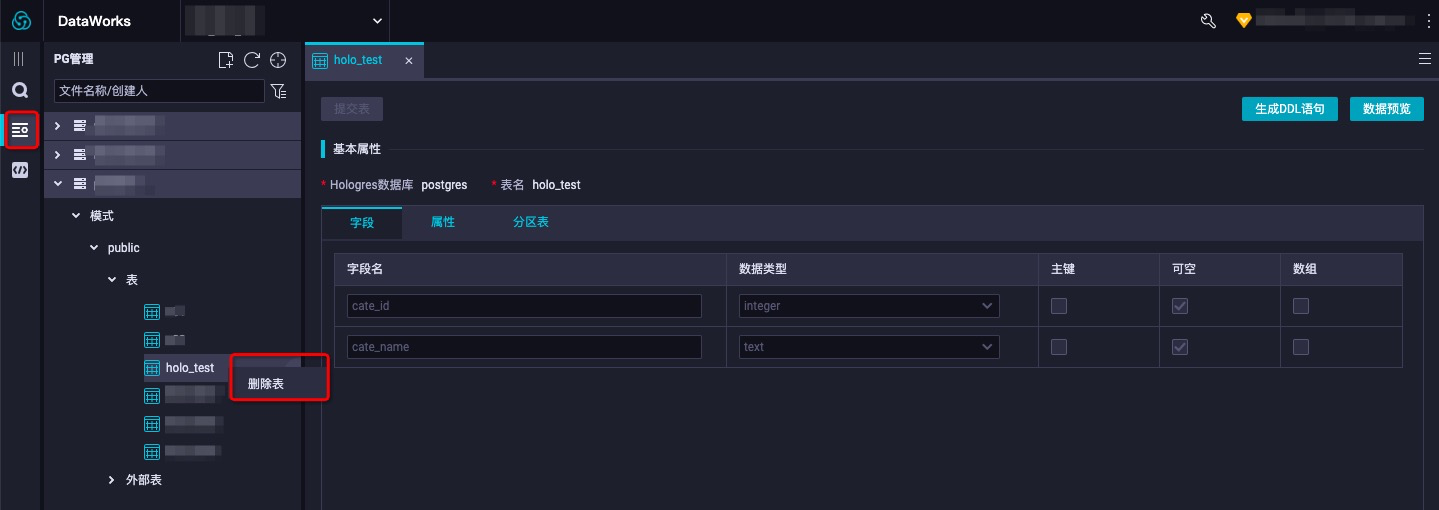Open the wrench settings icon
The height and width of the screenshot is (510, 1439).
click(1207, 21)
